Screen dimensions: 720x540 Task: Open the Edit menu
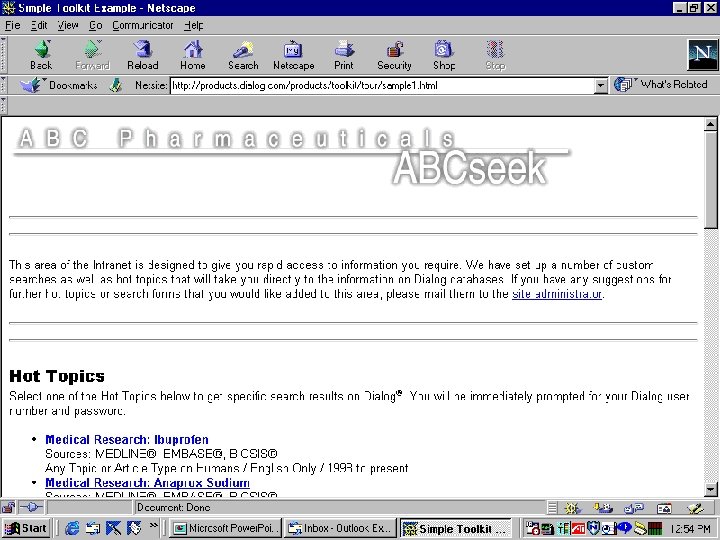pyautogui.click(x=39, y=25)
